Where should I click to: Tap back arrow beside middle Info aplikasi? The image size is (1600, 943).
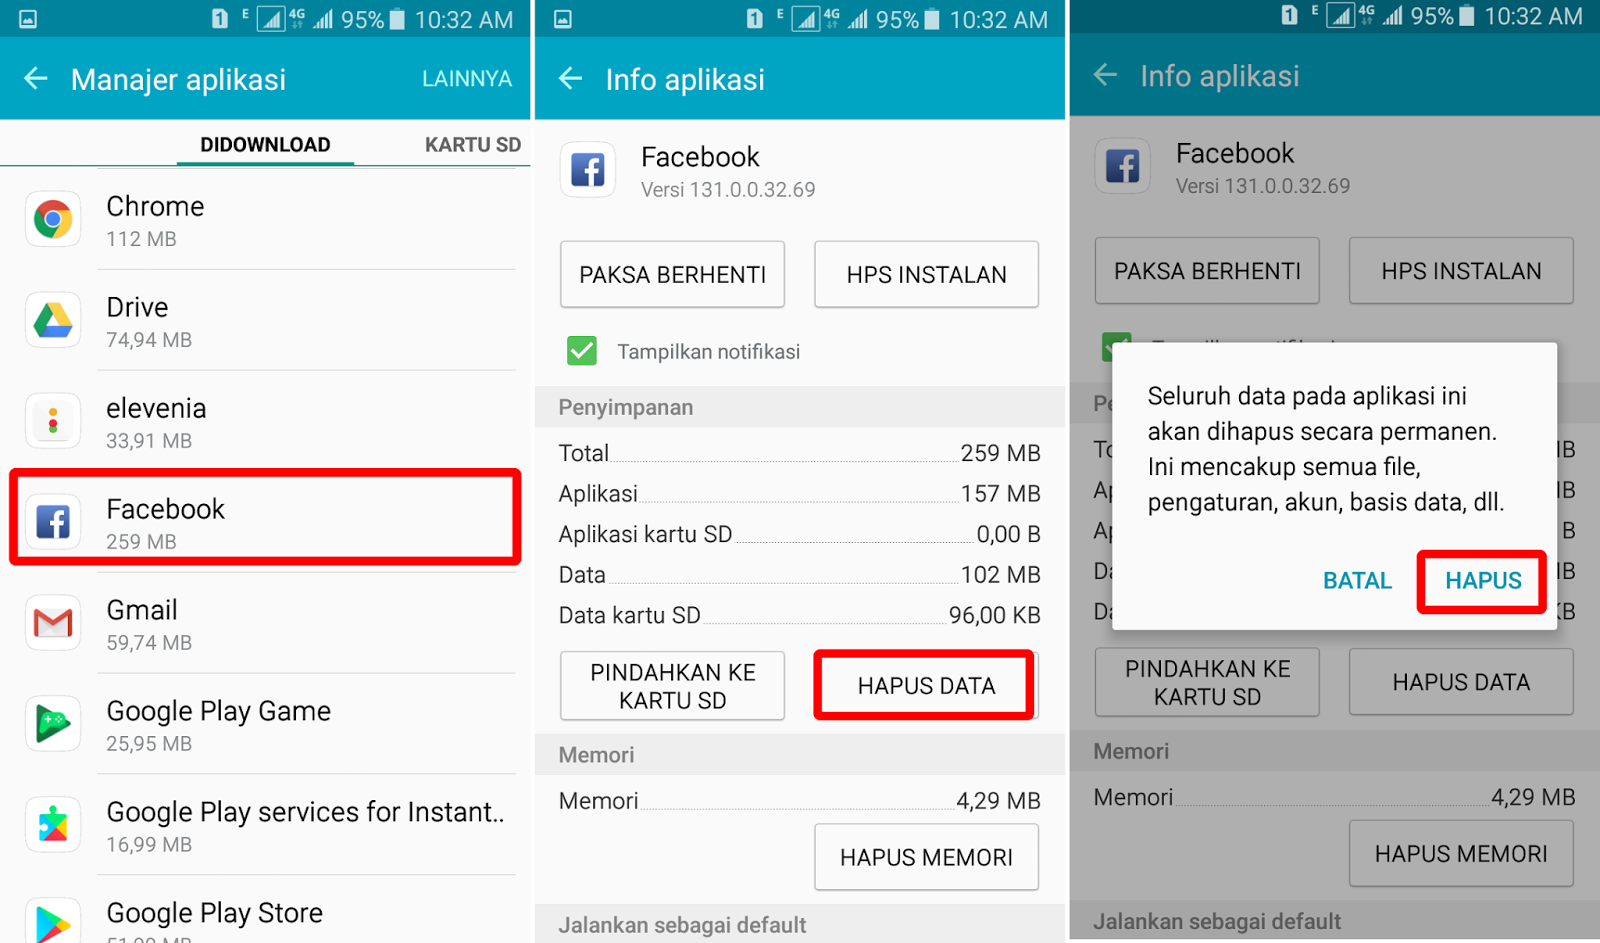point(571,78)
